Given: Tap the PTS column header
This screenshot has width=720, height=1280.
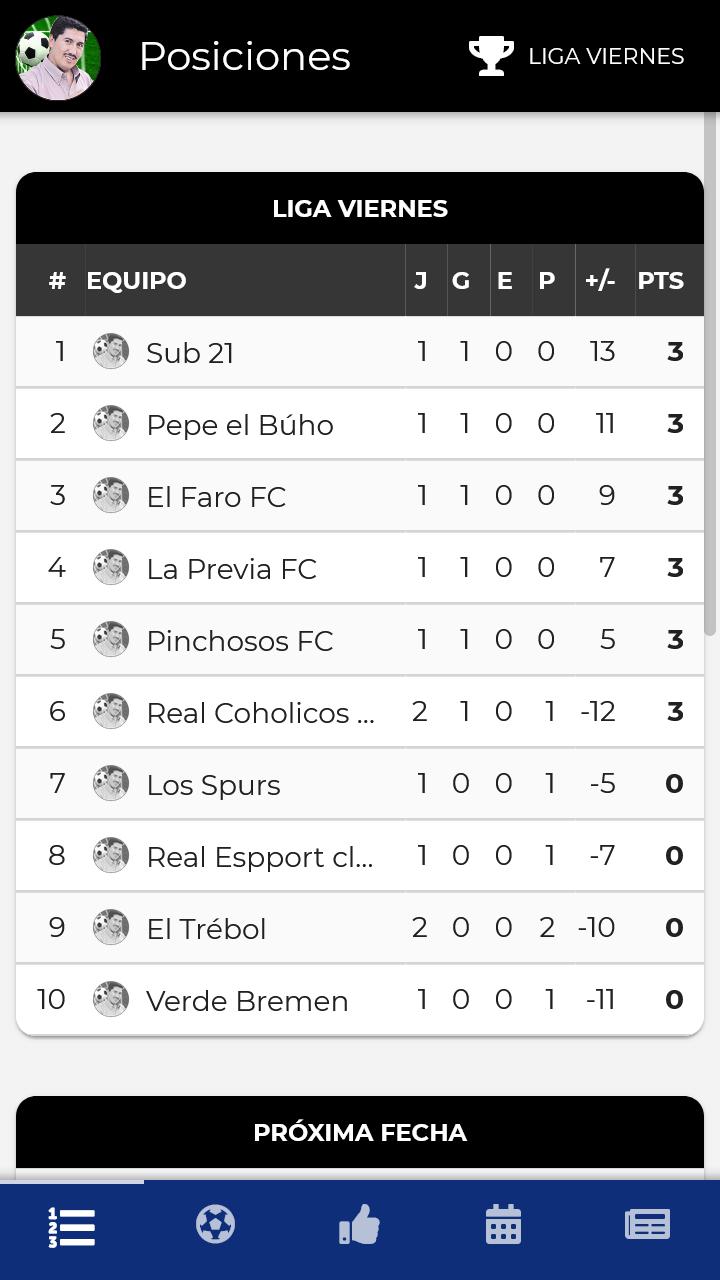Looking at the screenshot, I should (661, 280).
